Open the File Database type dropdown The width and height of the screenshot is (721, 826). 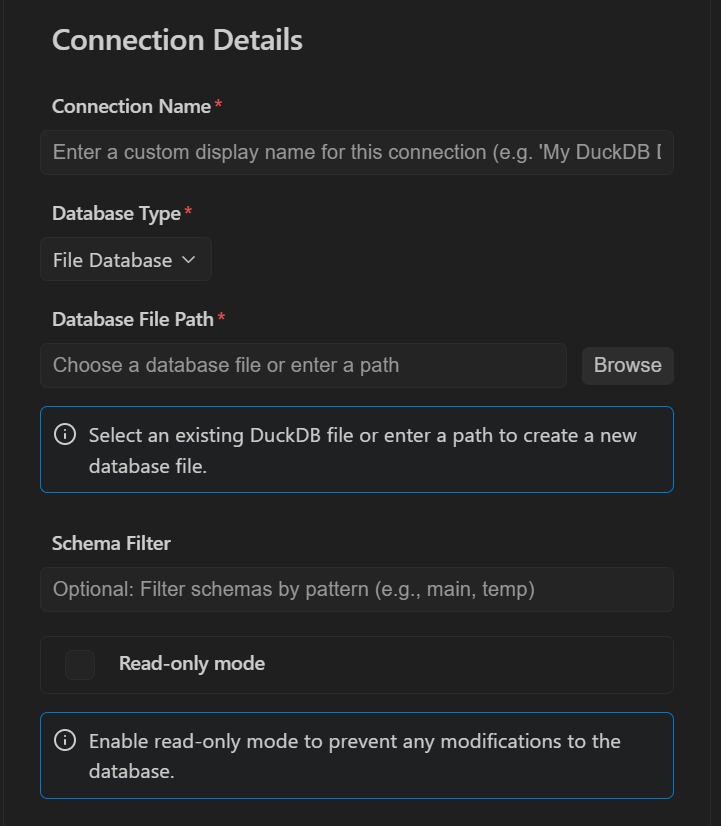(x=126, y=259)
